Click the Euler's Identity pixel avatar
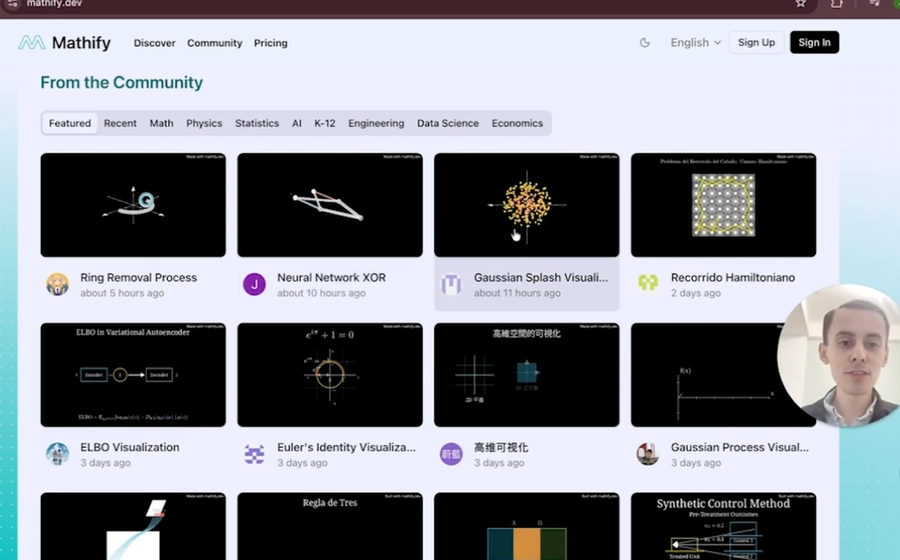Screen dimensions: 900x560 pos(254,454)
